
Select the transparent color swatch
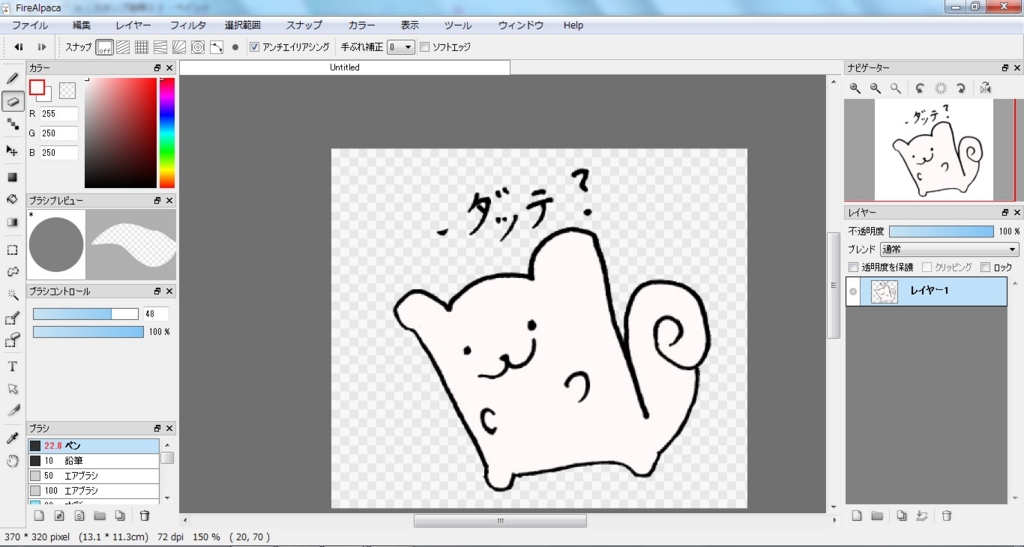pos(67,91)
